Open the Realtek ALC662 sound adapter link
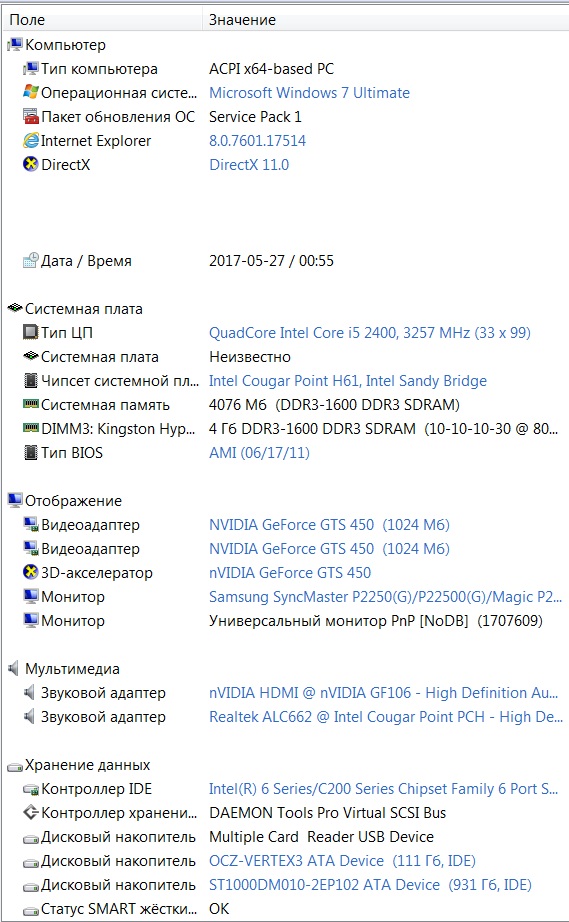The height and width of the screenshot is (922, 569). coord(386,717)
